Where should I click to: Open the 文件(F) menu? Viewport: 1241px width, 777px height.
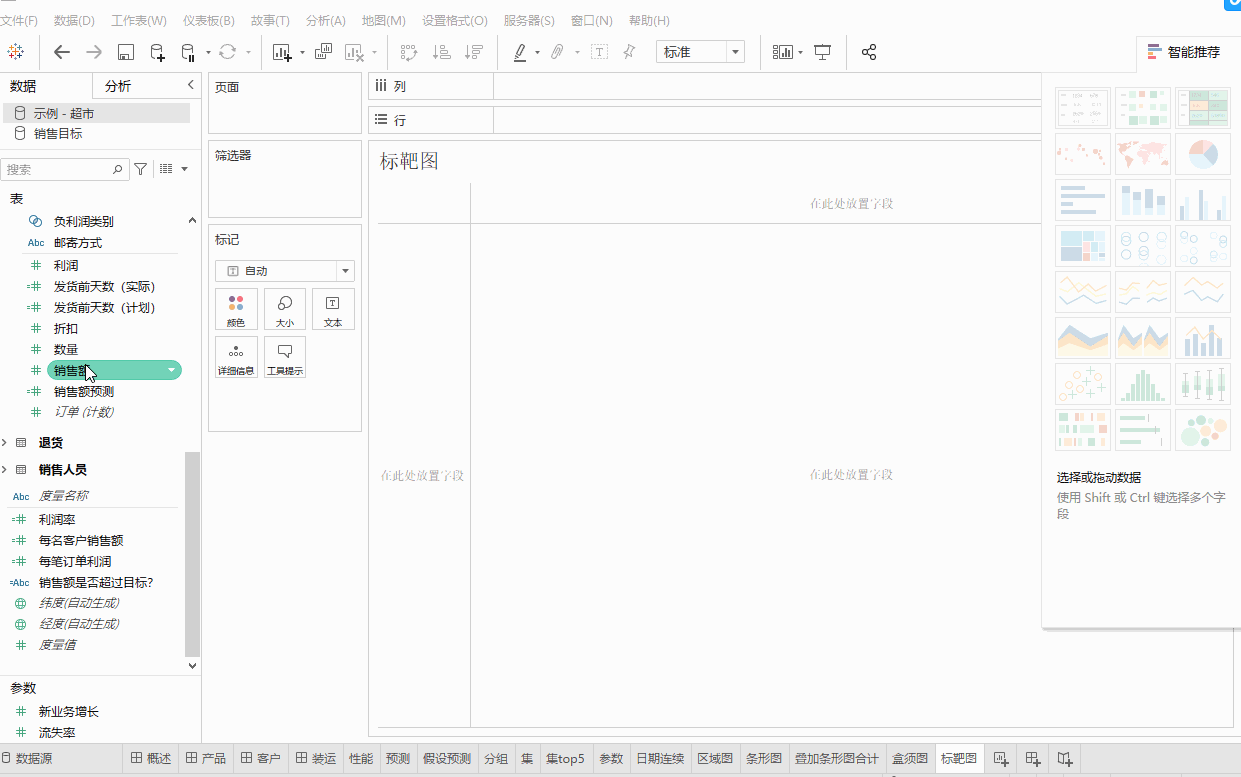19,21
